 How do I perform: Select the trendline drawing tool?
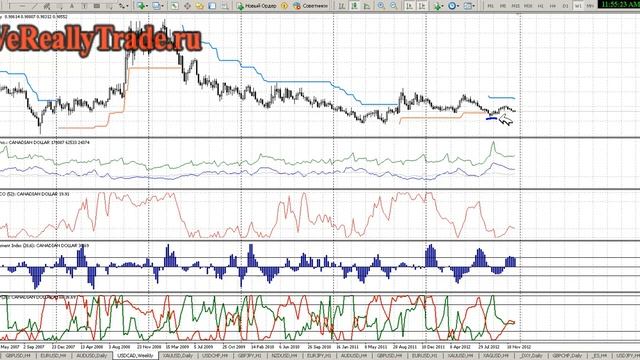tap(35, 6)
